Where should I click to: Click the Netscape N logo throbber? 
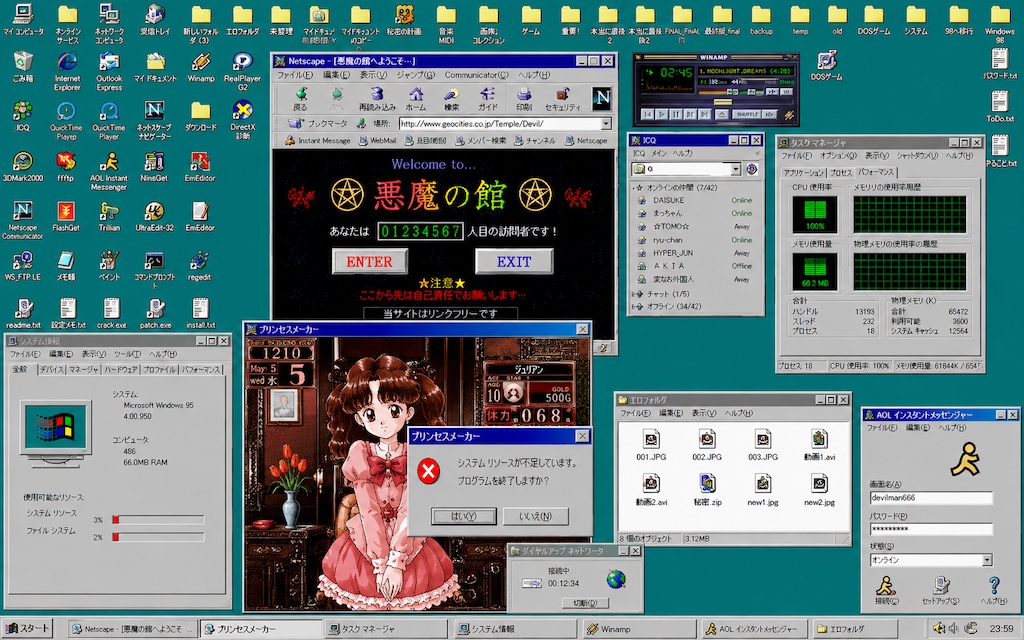click(x=601, y=99)
